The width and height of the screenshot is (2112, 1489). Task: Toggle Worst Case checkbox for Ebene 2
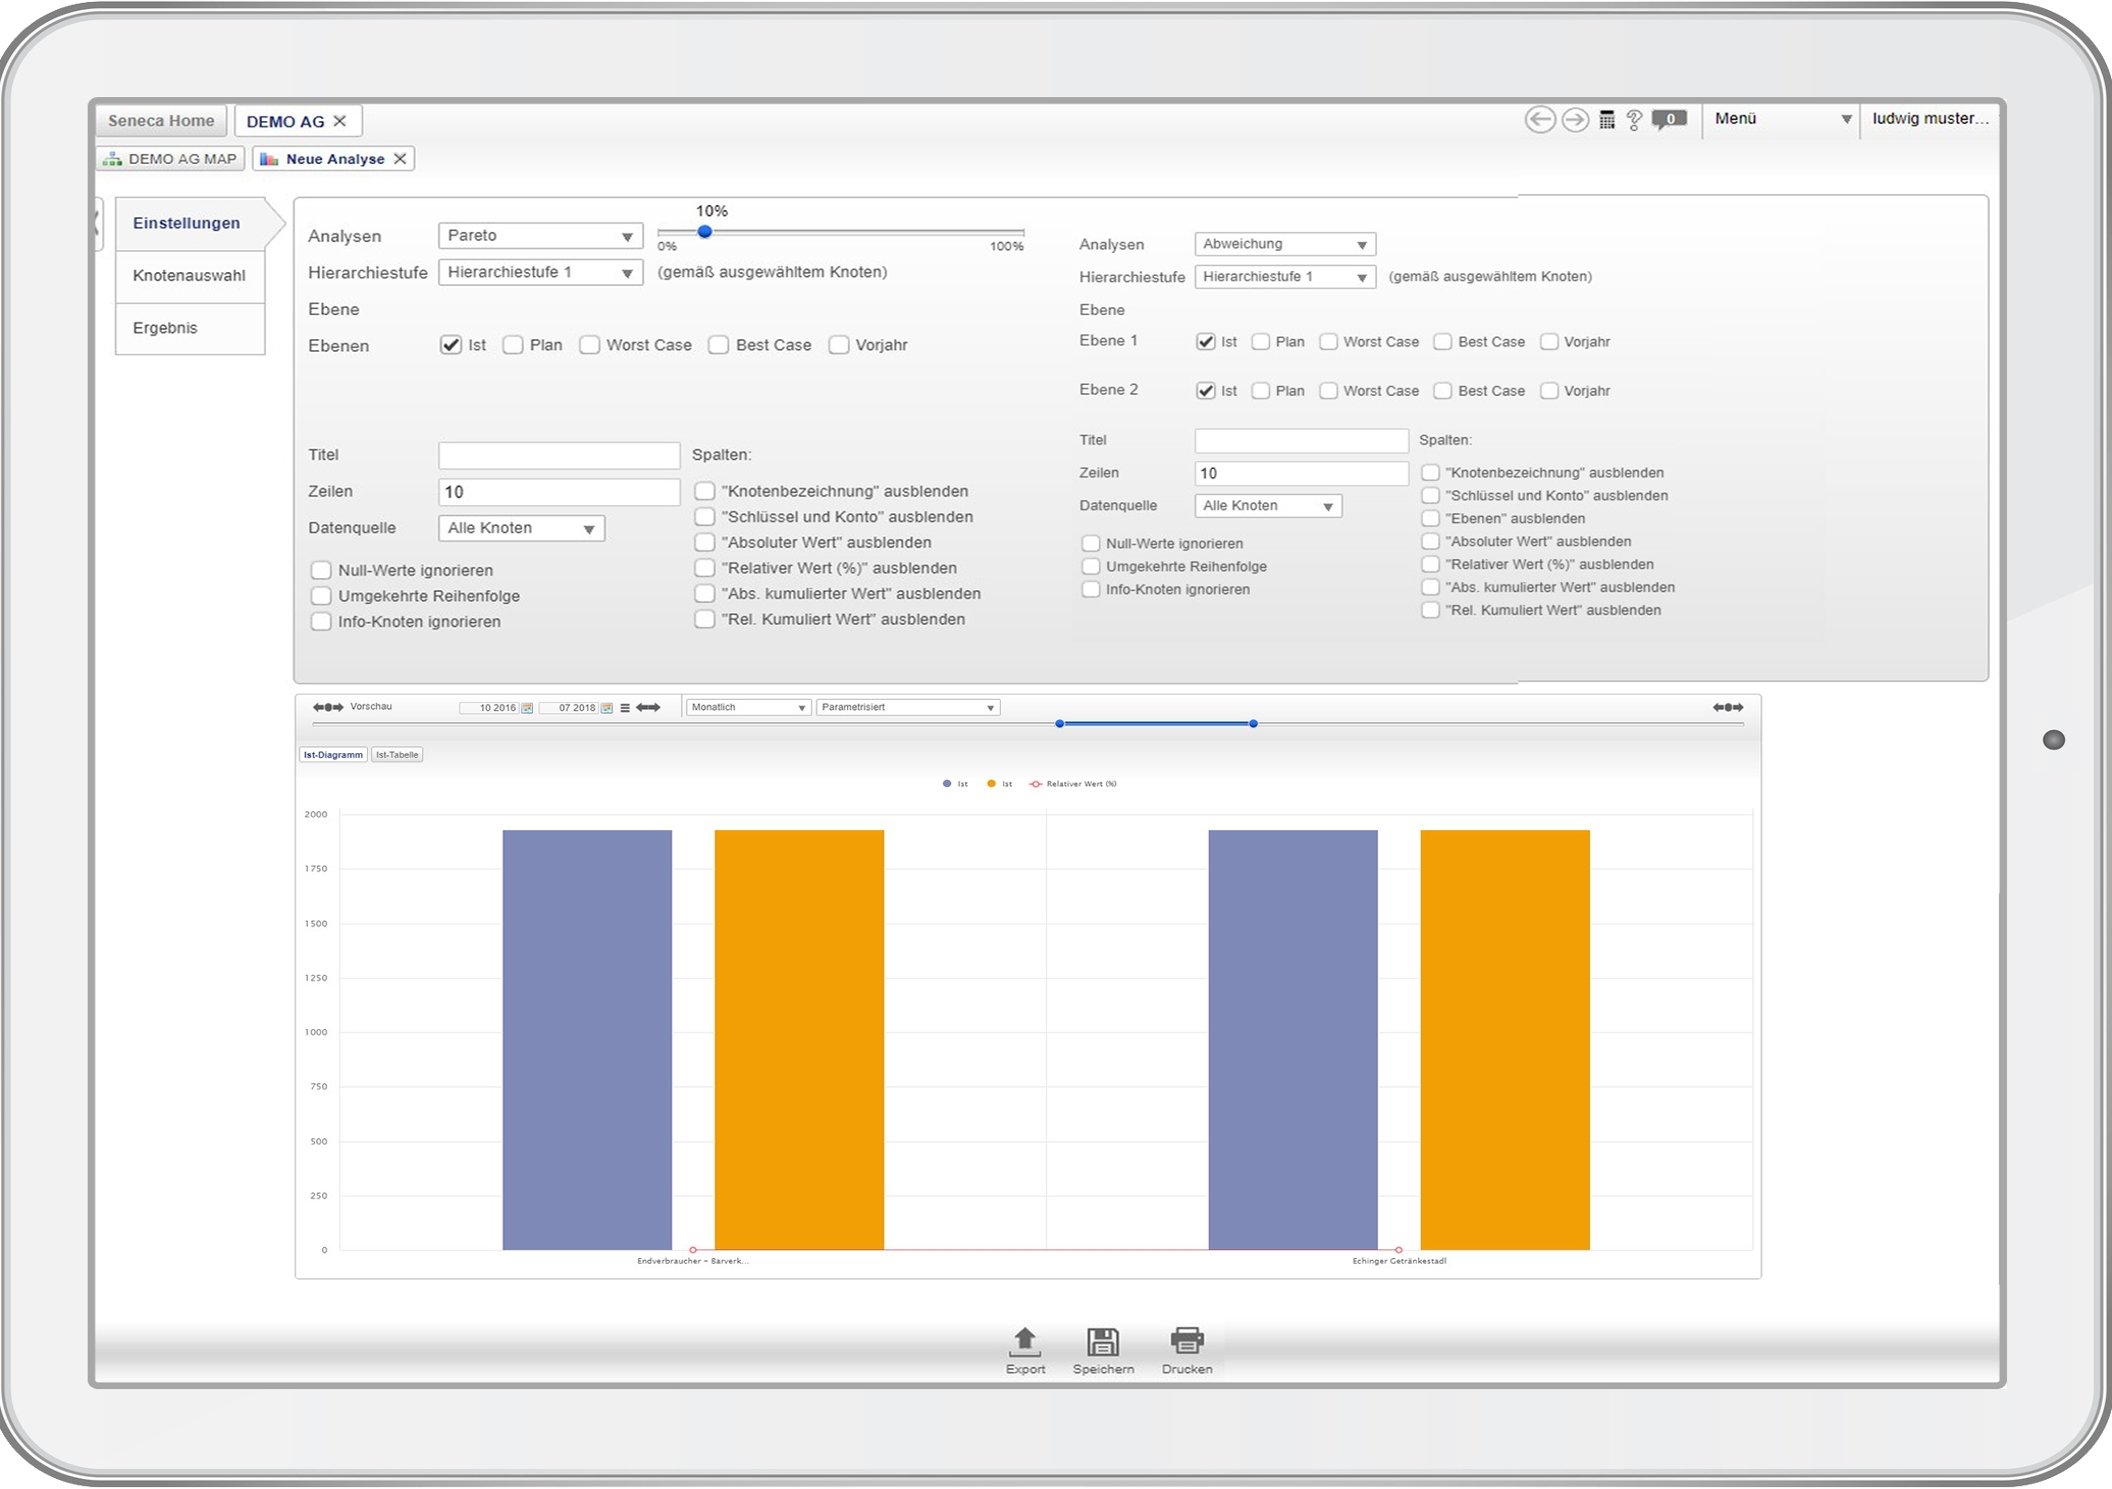click(1328, 391)
